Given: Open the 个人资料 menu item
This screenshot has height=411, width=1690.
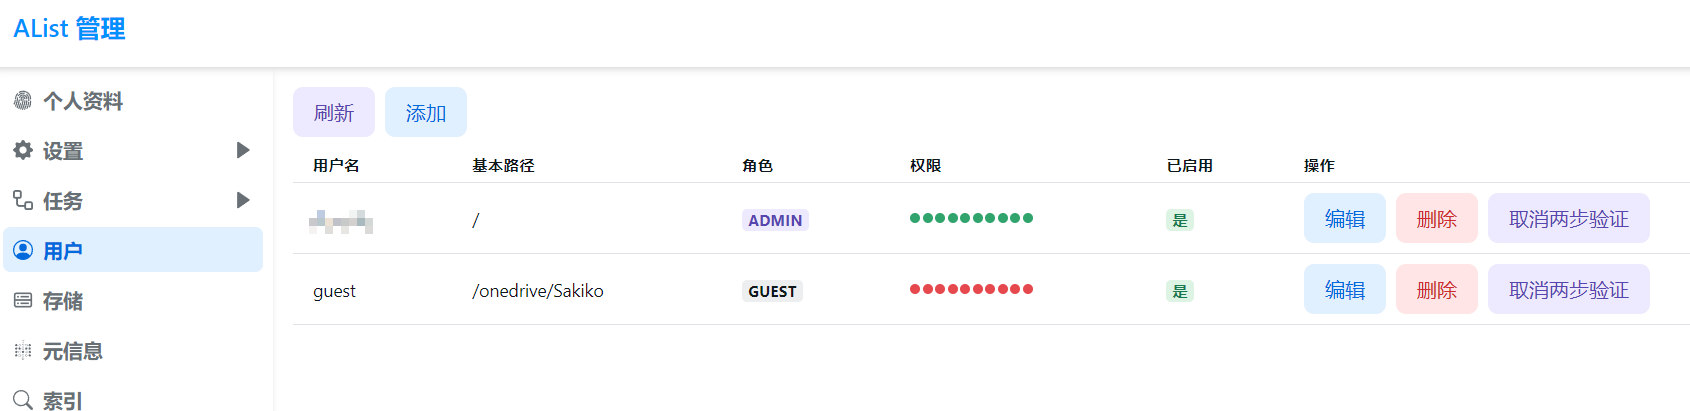Looking at the screenshot, I should pos(83,101).
